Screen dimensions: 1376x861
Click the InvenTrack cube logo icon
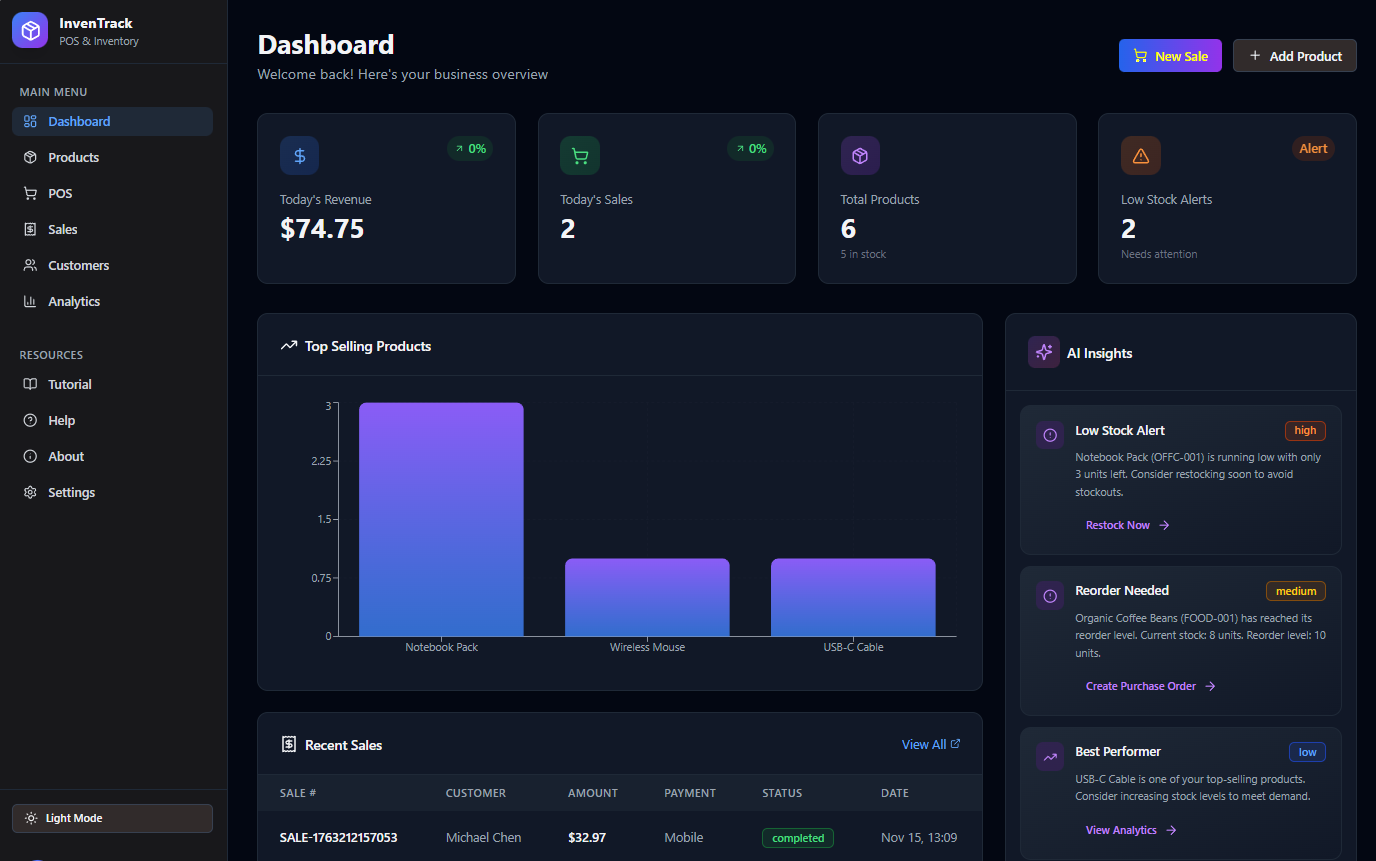30,30
